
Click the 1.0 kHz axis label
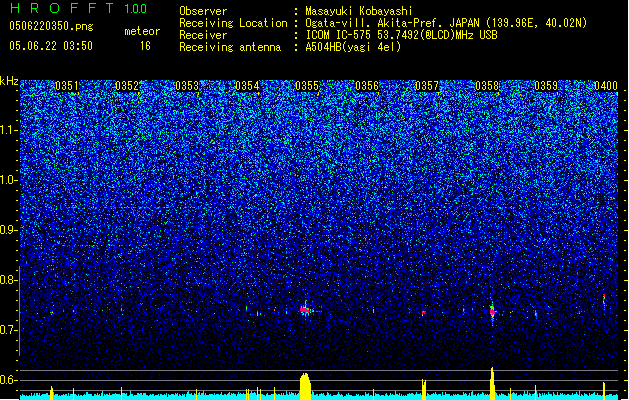(x=8, y=180)
